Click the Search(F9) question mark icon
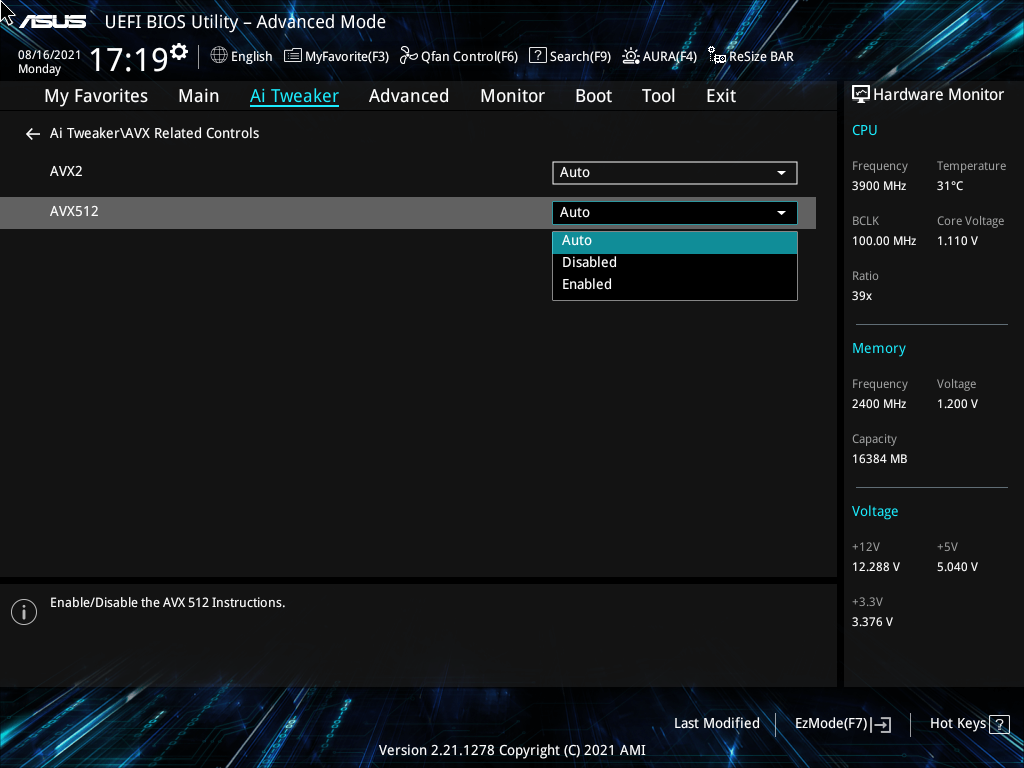This screenshot has height=768, width=1024. (x=537, y=56)
